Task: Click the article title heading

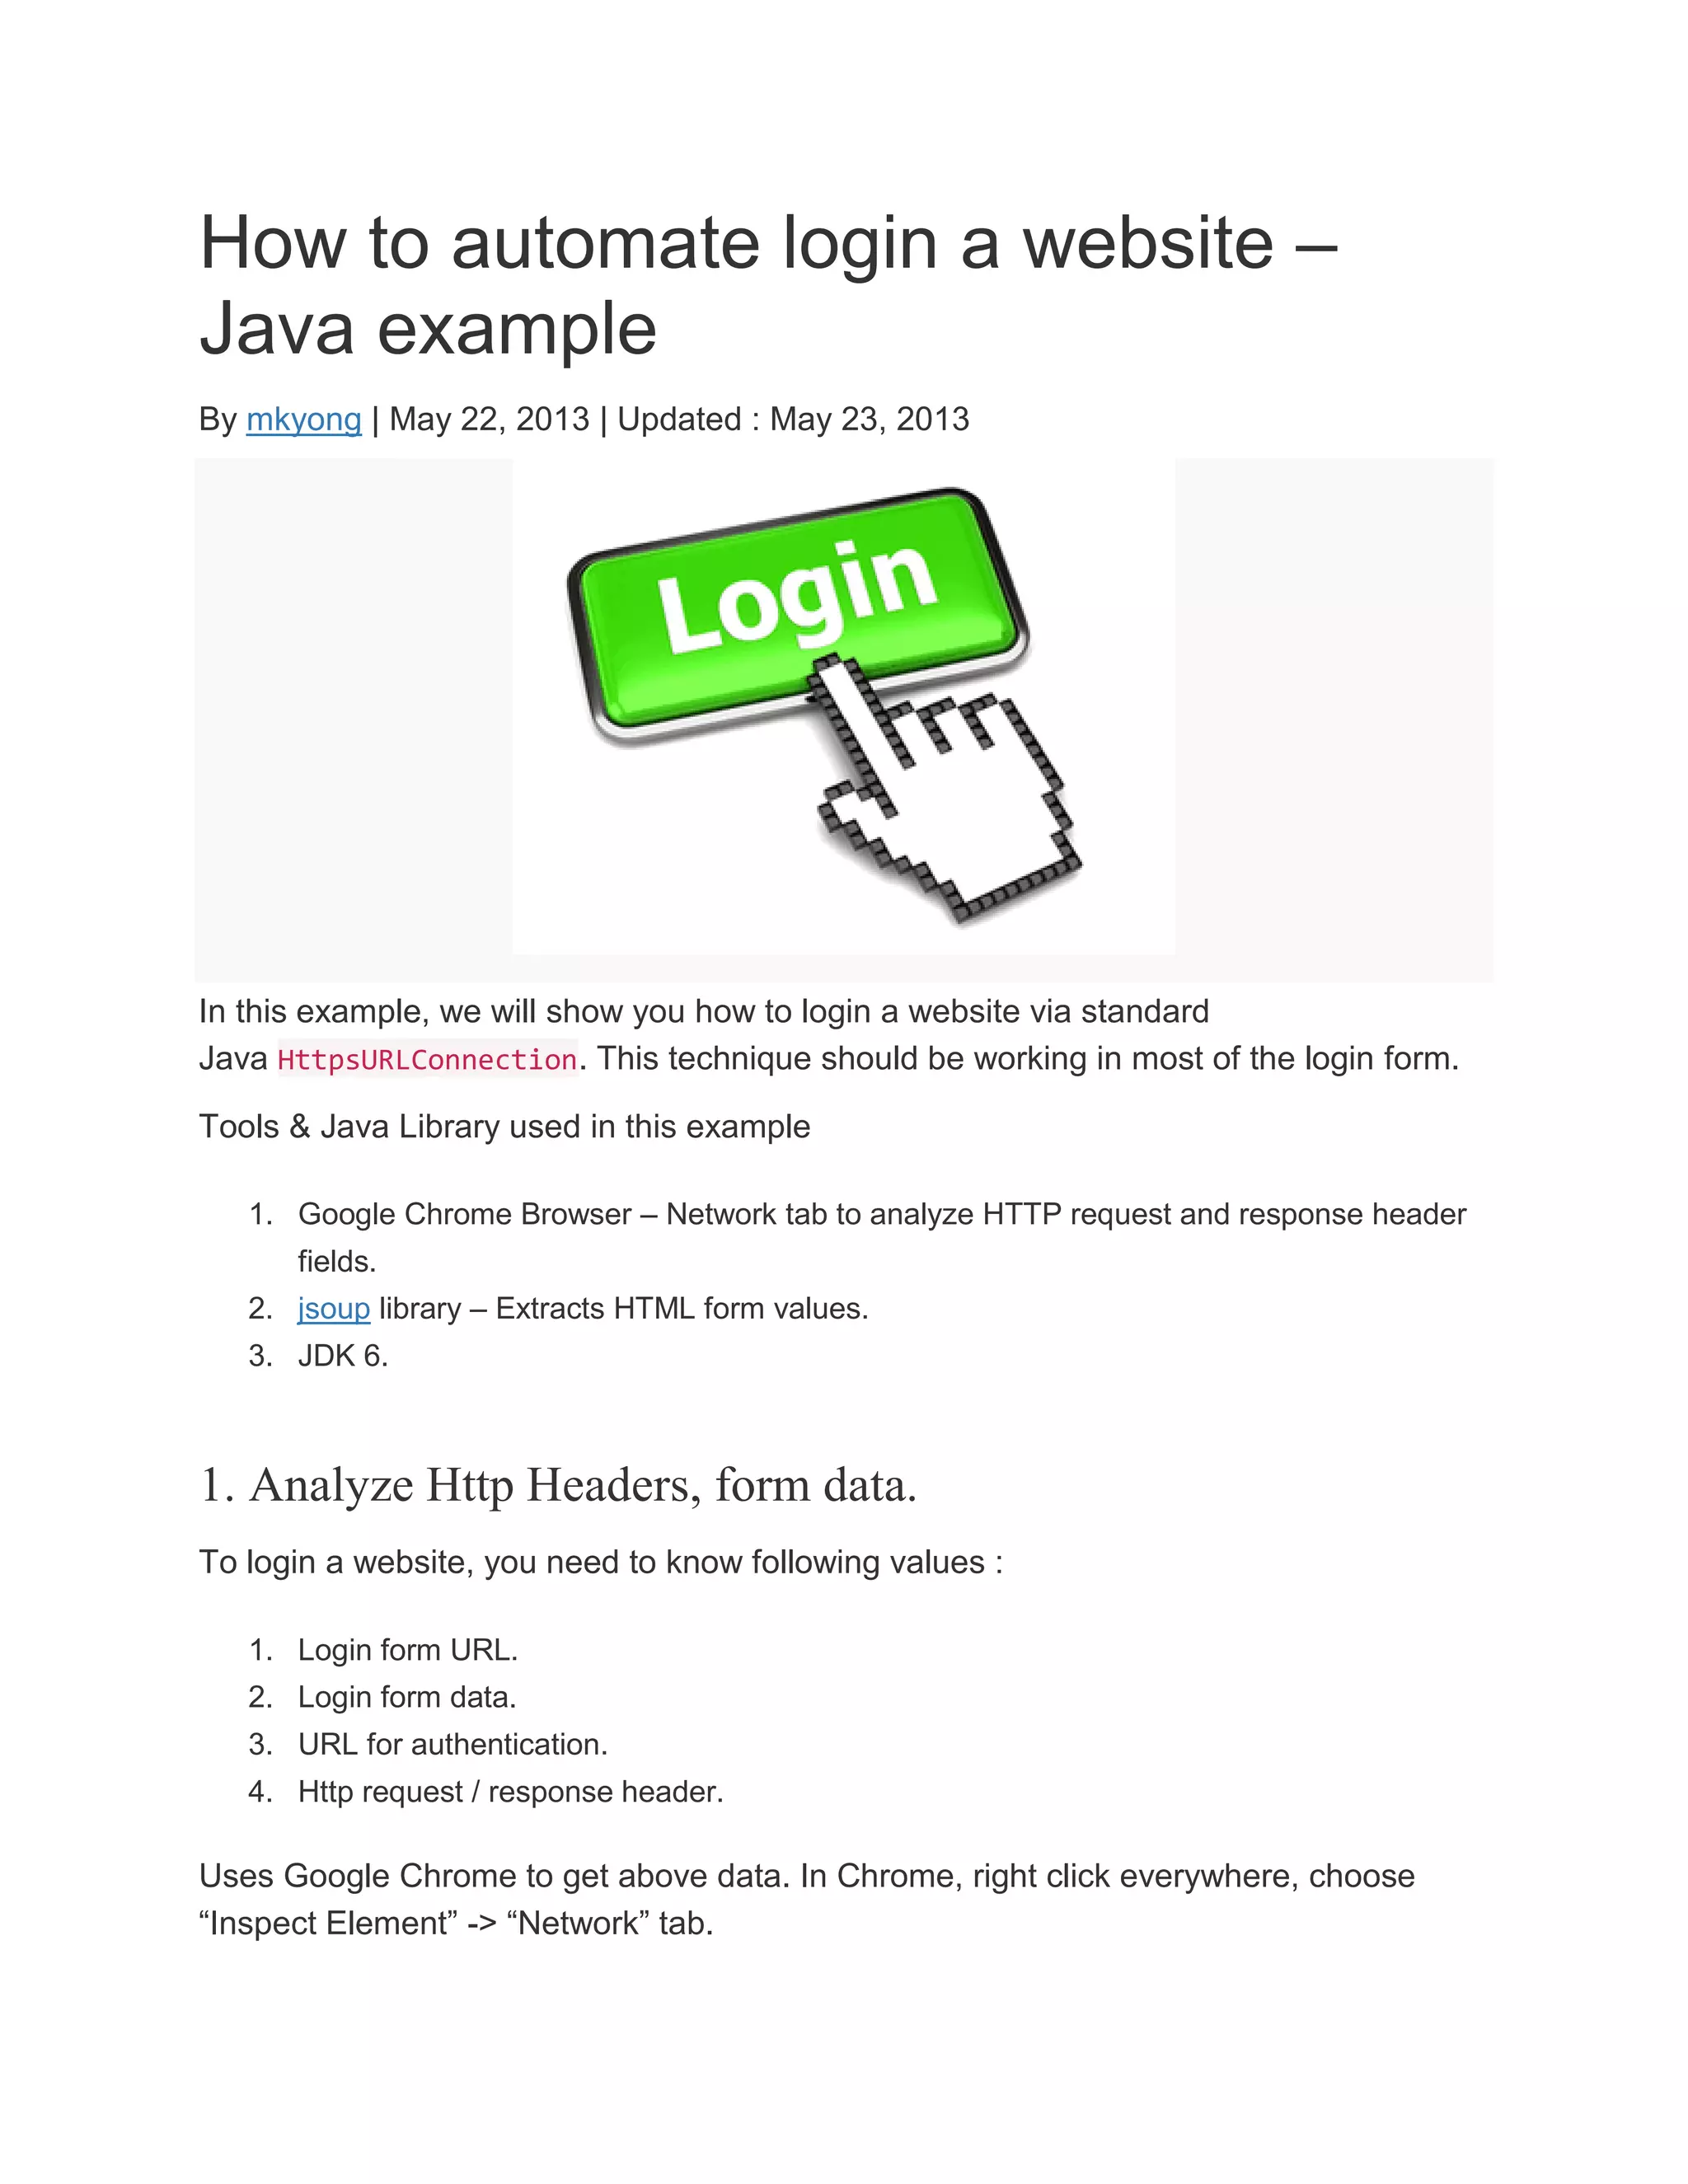Action: (768, 284)
